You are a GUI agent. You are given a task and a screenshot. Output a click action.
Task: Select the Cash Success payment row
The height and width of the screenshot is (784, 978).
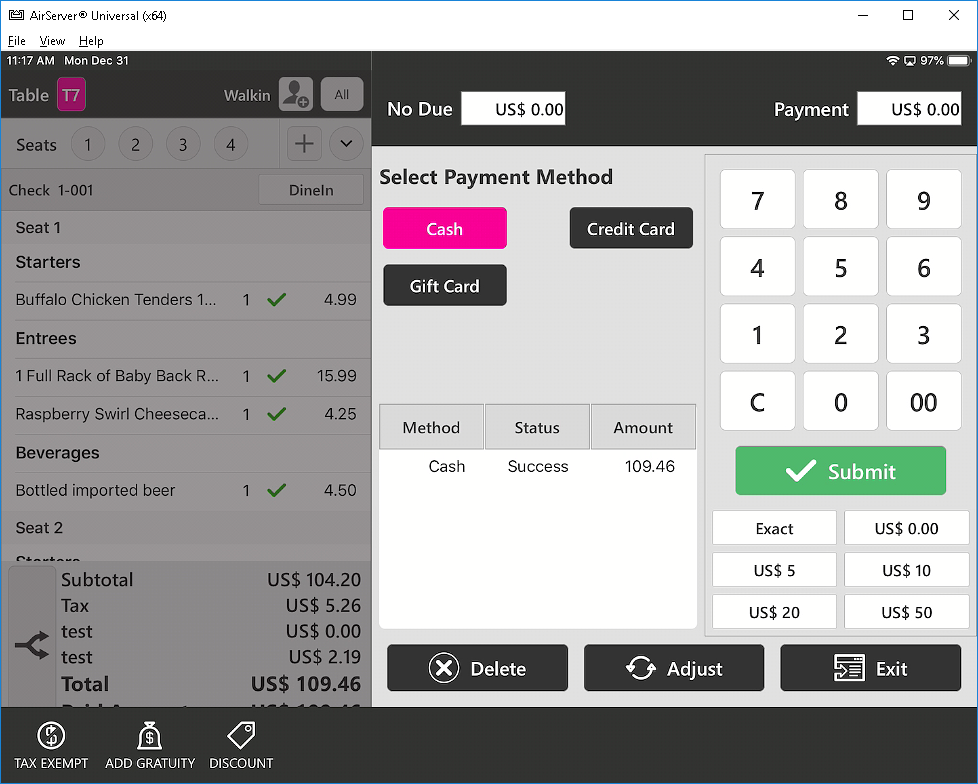tap(537, 467)
